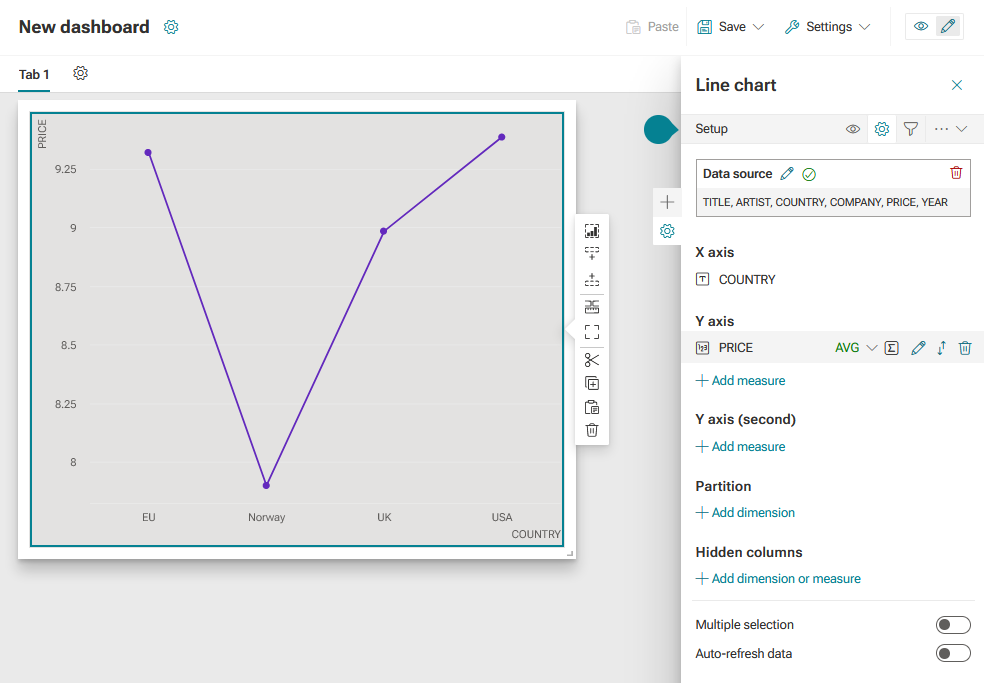Select the PRICE Y axis measure
The height and width of the screenshot is (683, 984).
pos(735,347)
